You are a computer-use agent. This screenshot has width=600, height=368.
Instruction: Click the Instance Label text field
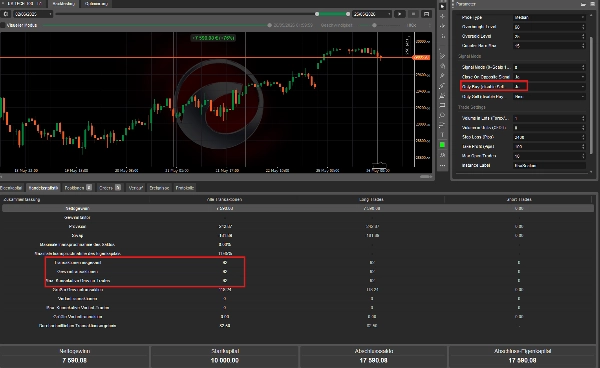pyautogui.click(x=549, y=166)
